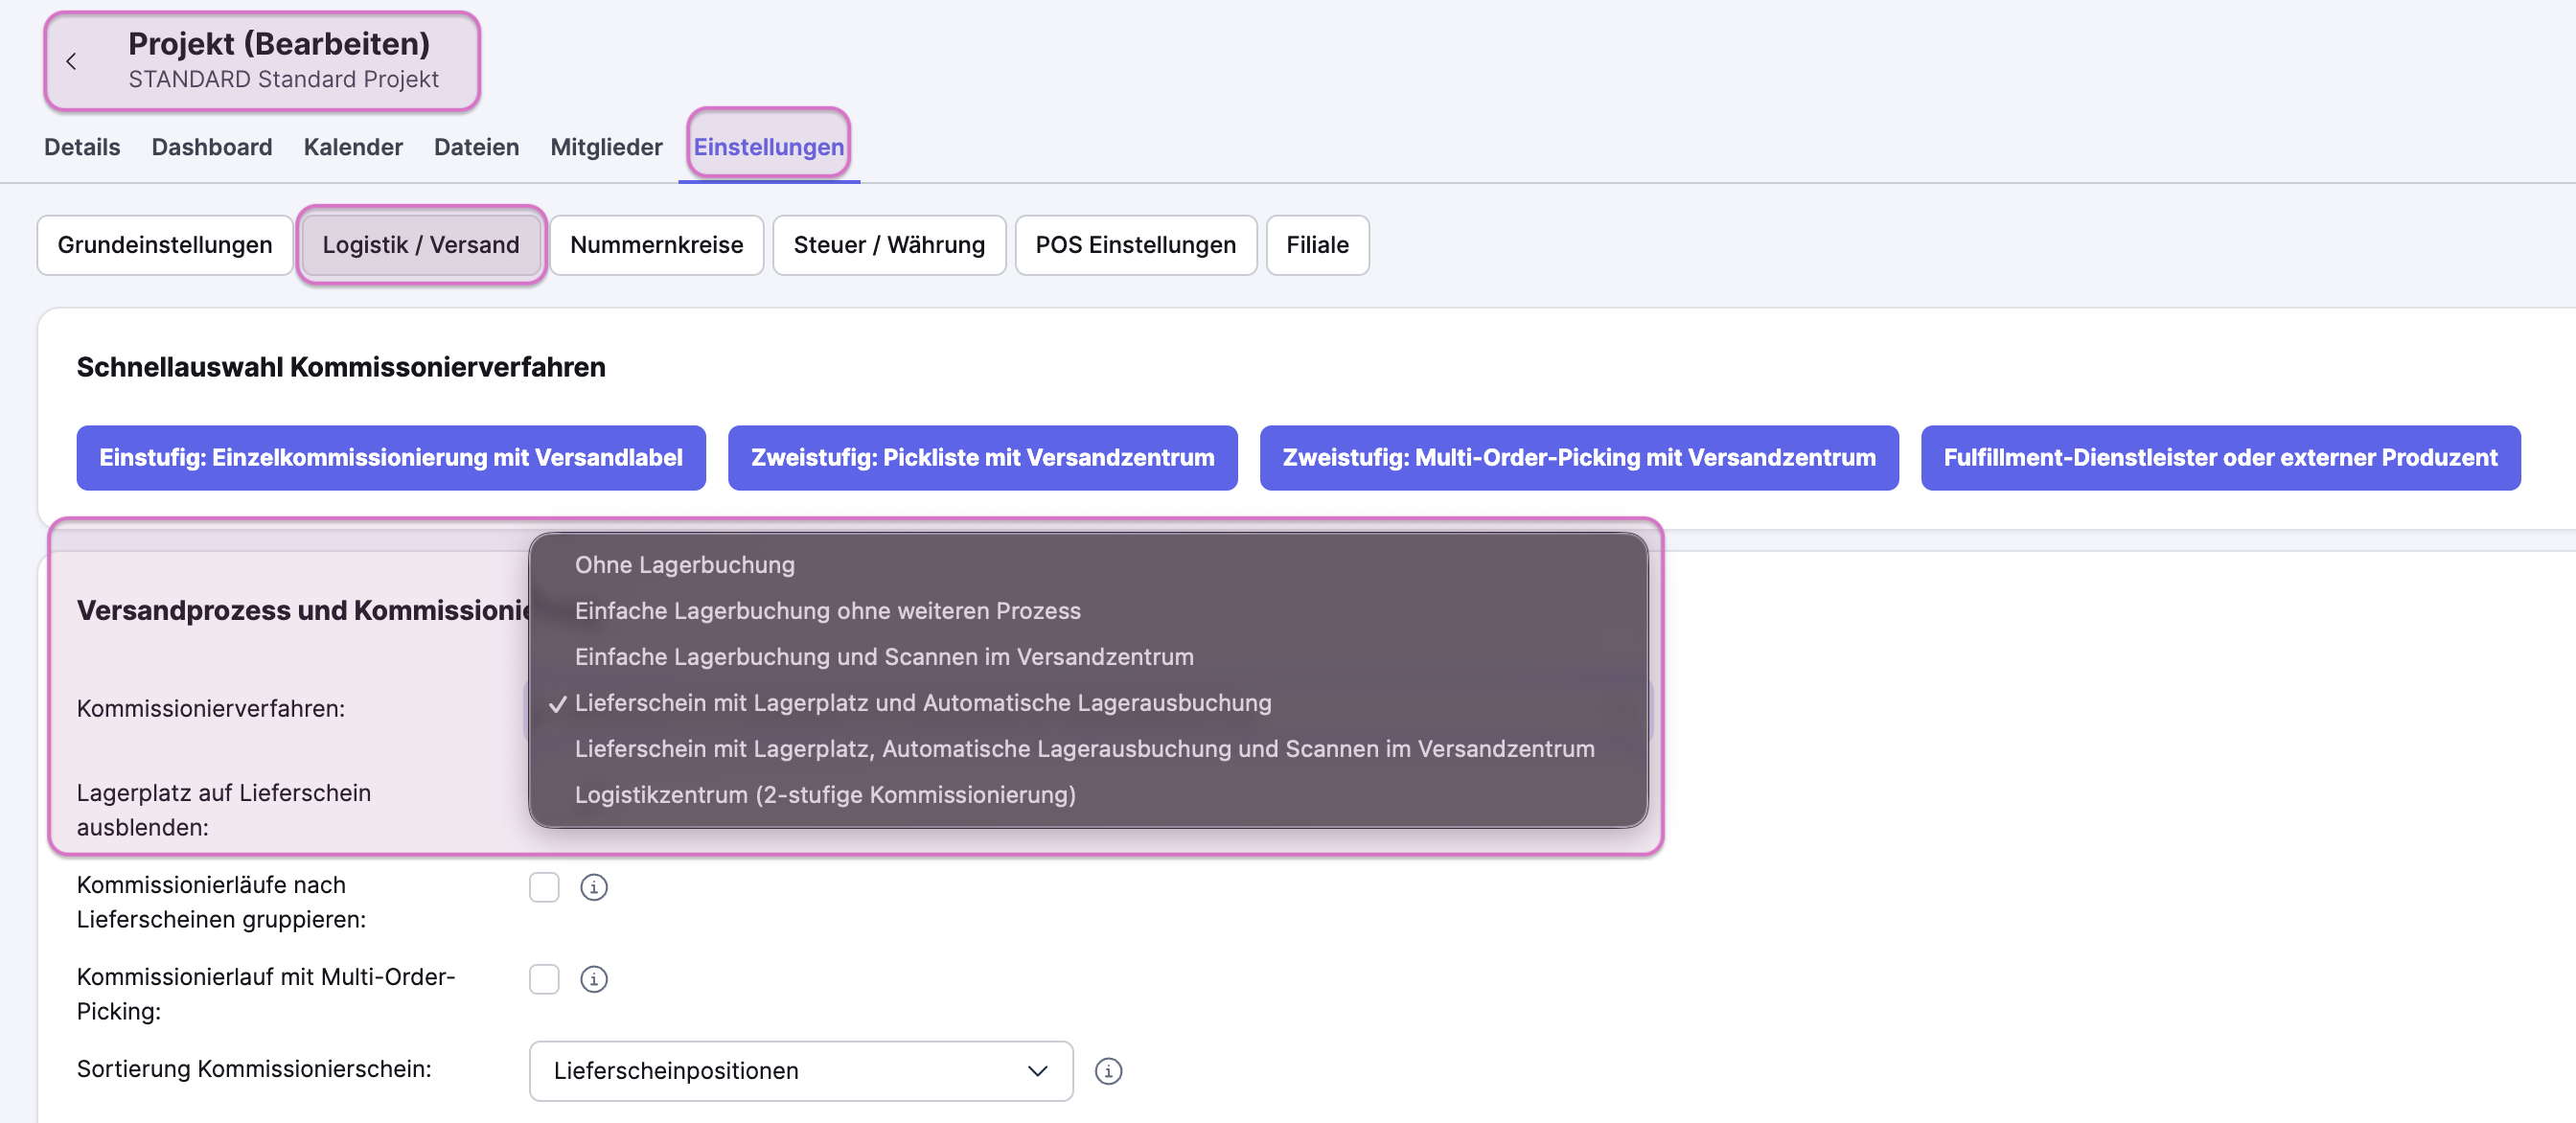2576x1123 pixels.
Task: Open Nummernkreise settings section
Action: coord(656,245)
